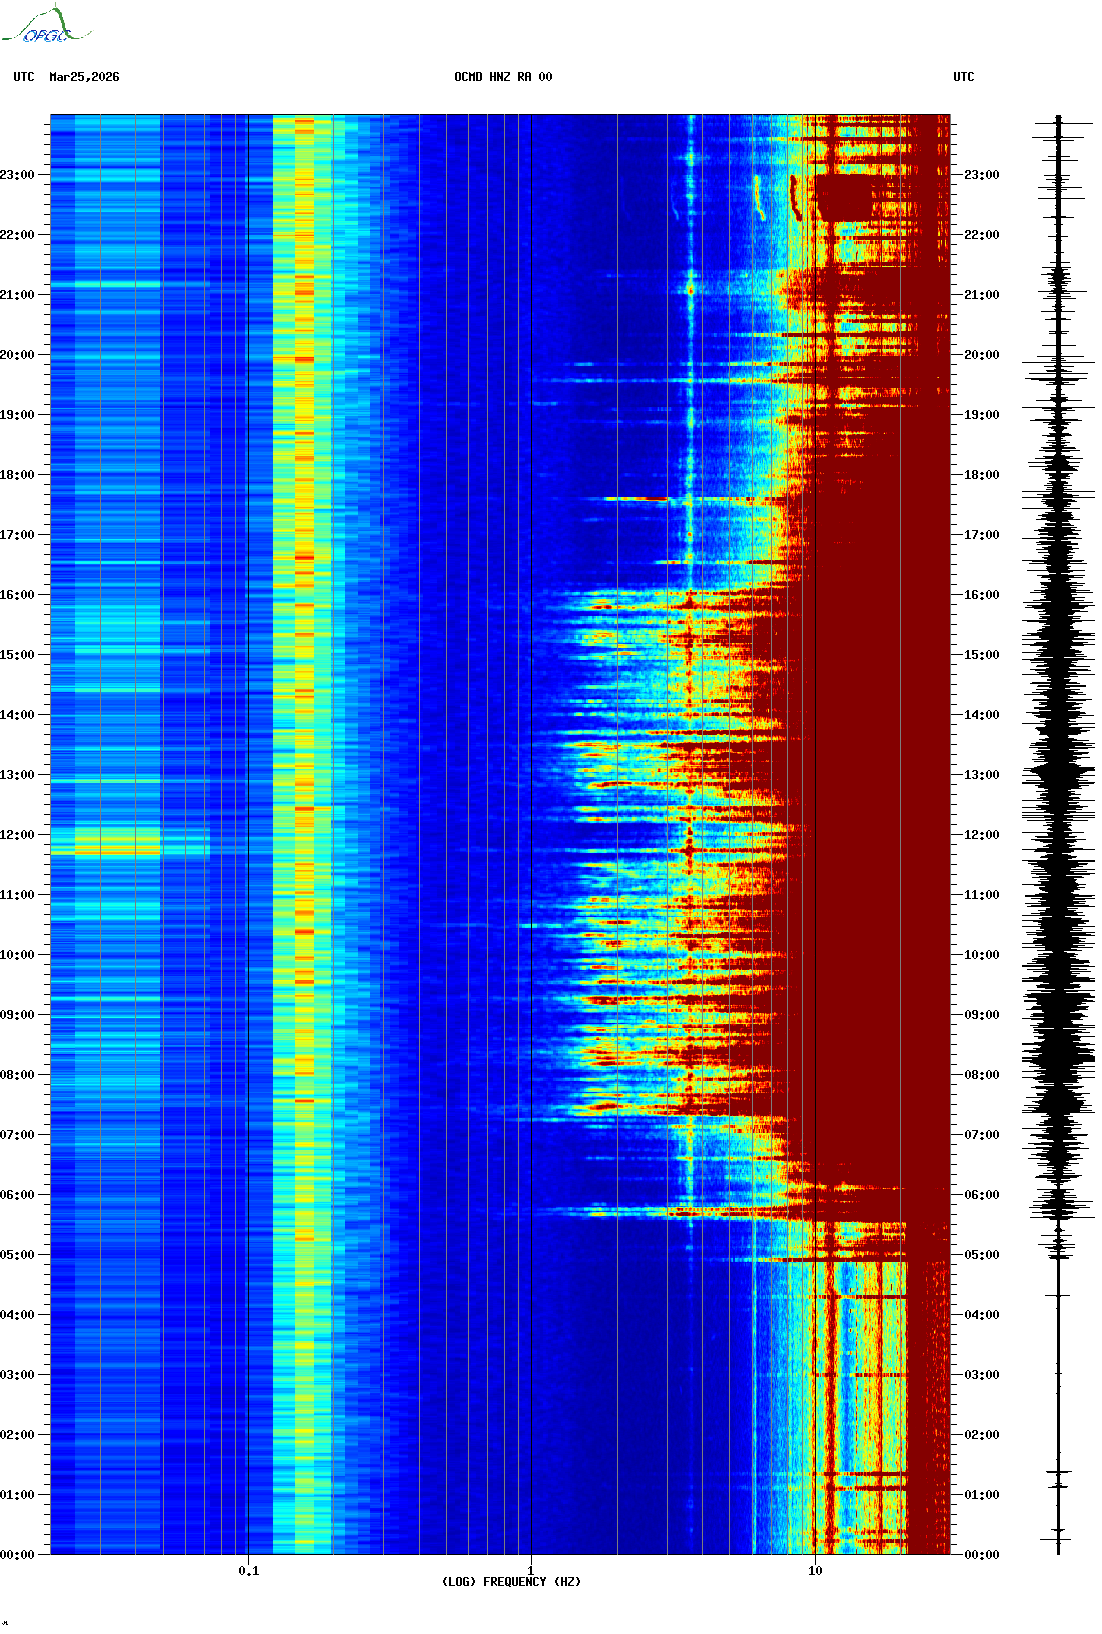The height and width of the screenshot is (1634, 1102).
Task: Click the left-axis '19:00' time label
Action: click(x=17, y=415)
